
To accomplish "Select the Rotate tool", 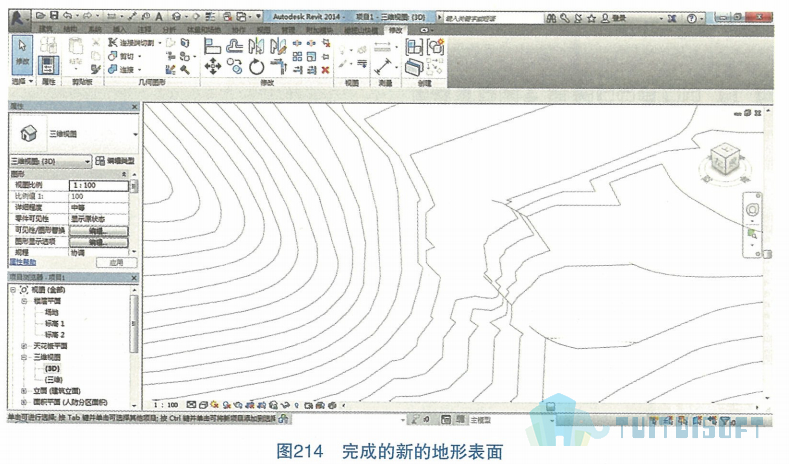I will [256, 66].
